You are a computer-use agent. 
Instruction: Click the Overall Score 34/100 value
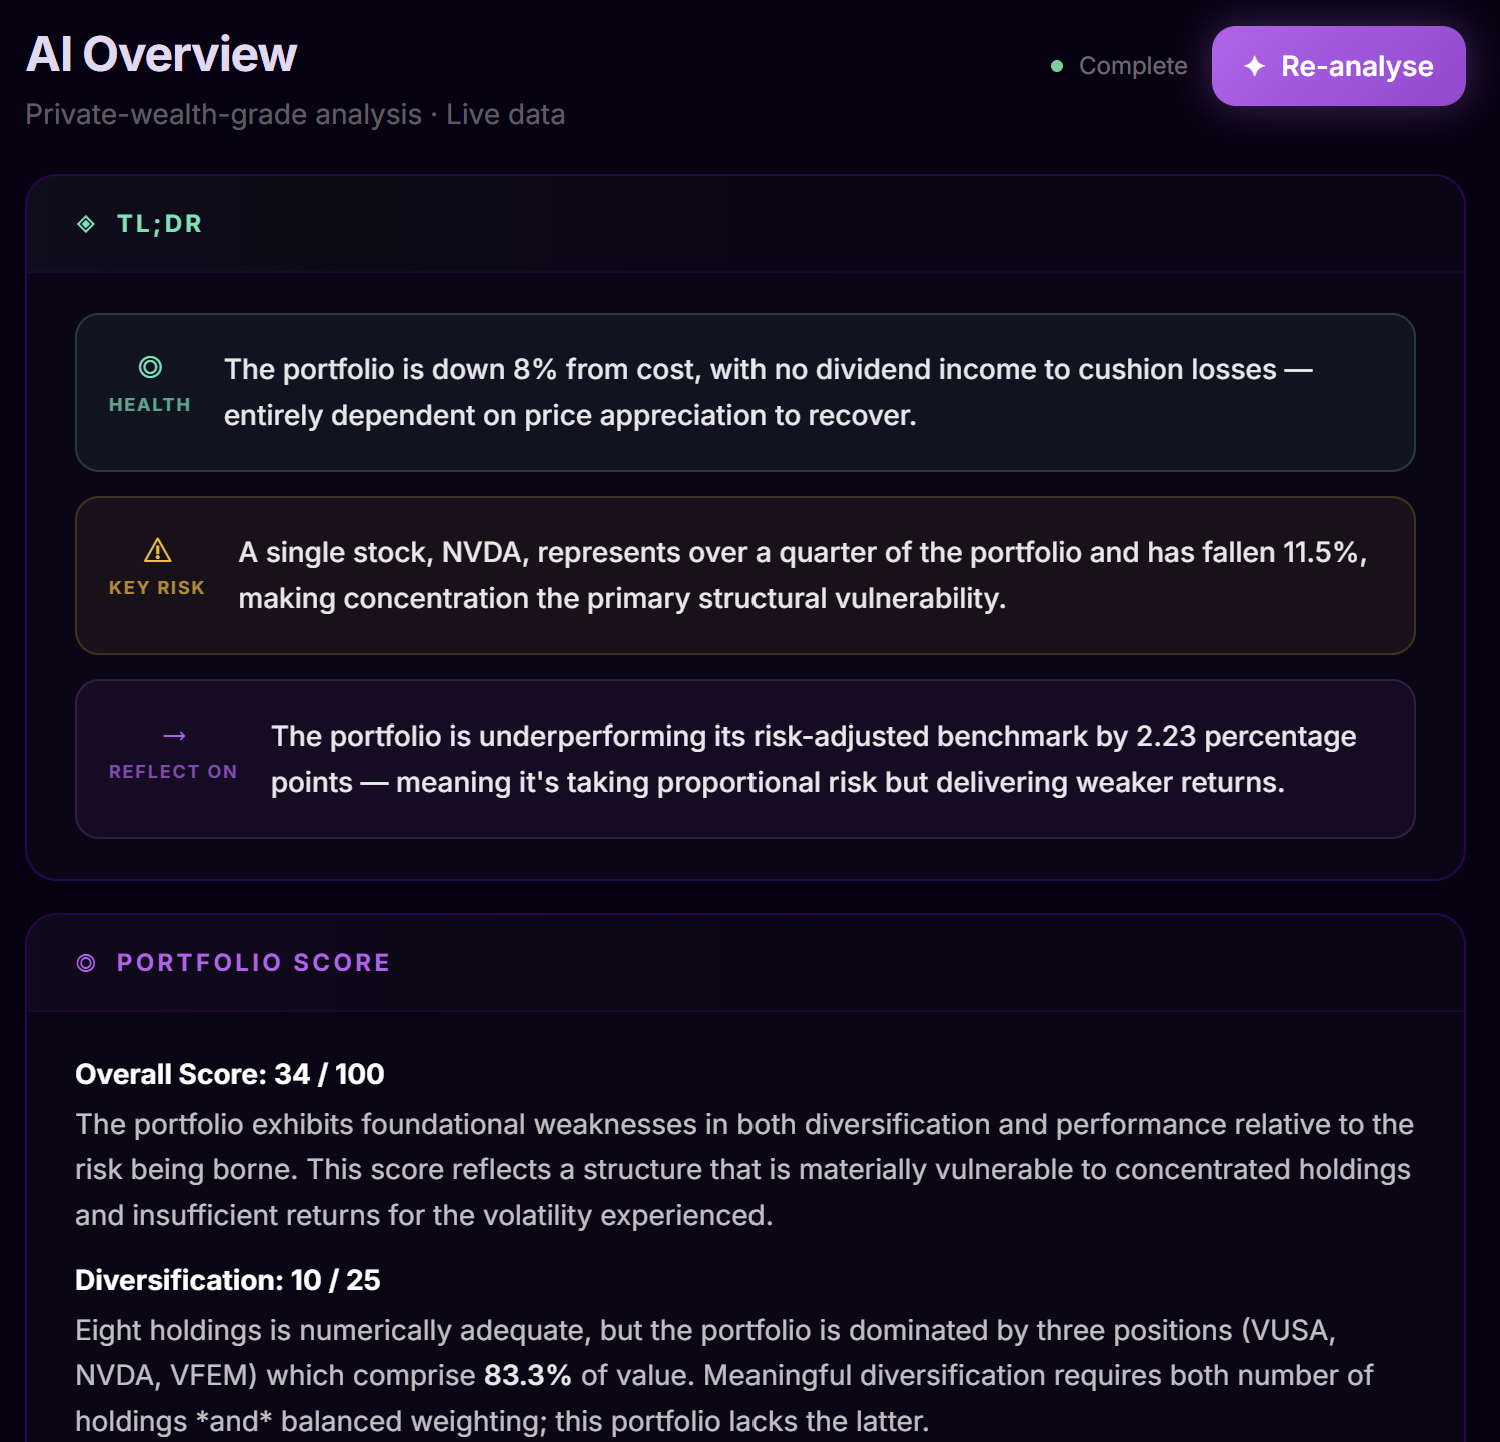(228, 1074)
